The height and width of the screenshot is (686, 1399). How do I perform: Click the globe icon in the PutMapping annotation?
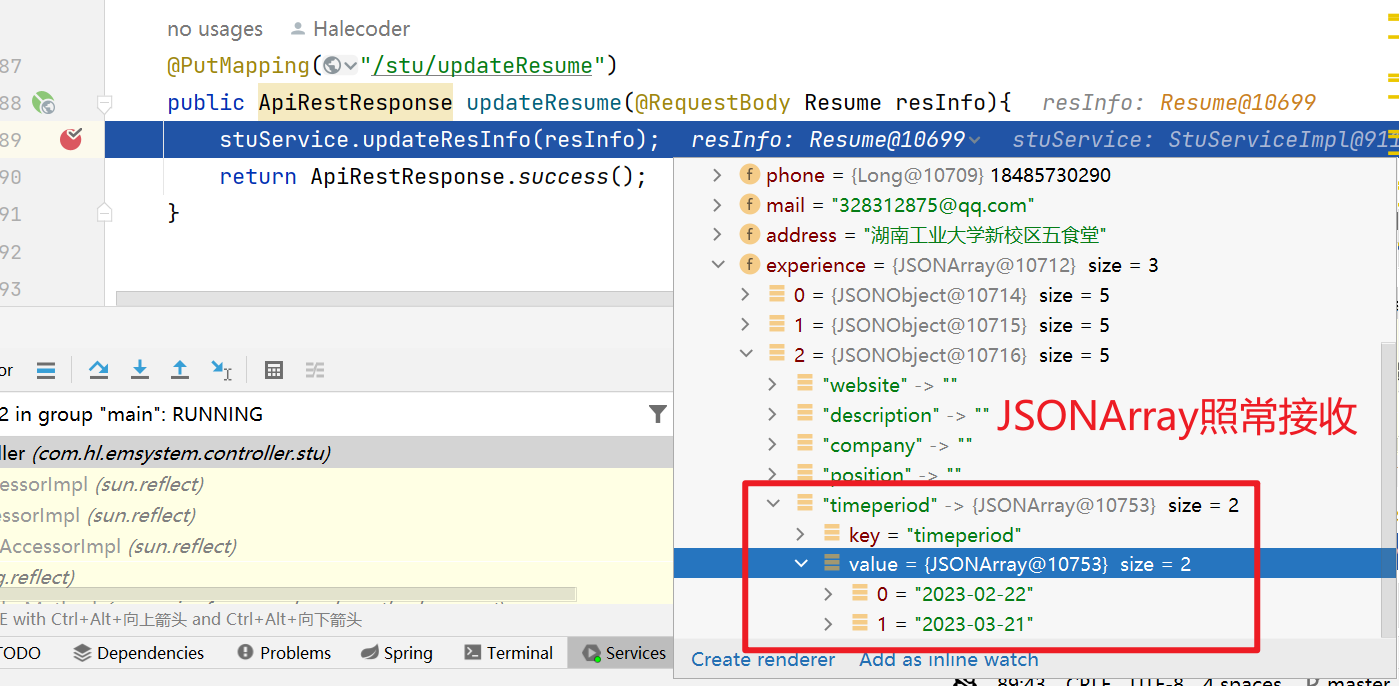point(332,65)
